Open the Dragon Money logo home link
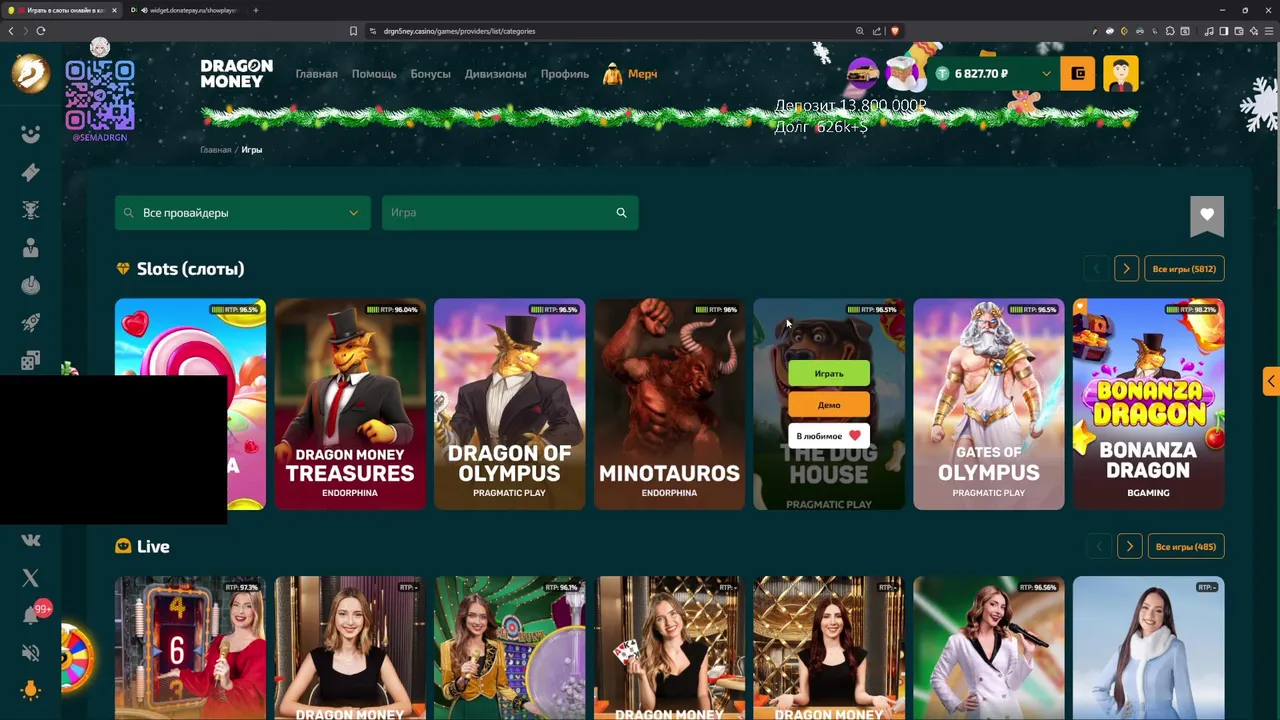The width and height of the screenshot is (1280, 720). point(236,73)
